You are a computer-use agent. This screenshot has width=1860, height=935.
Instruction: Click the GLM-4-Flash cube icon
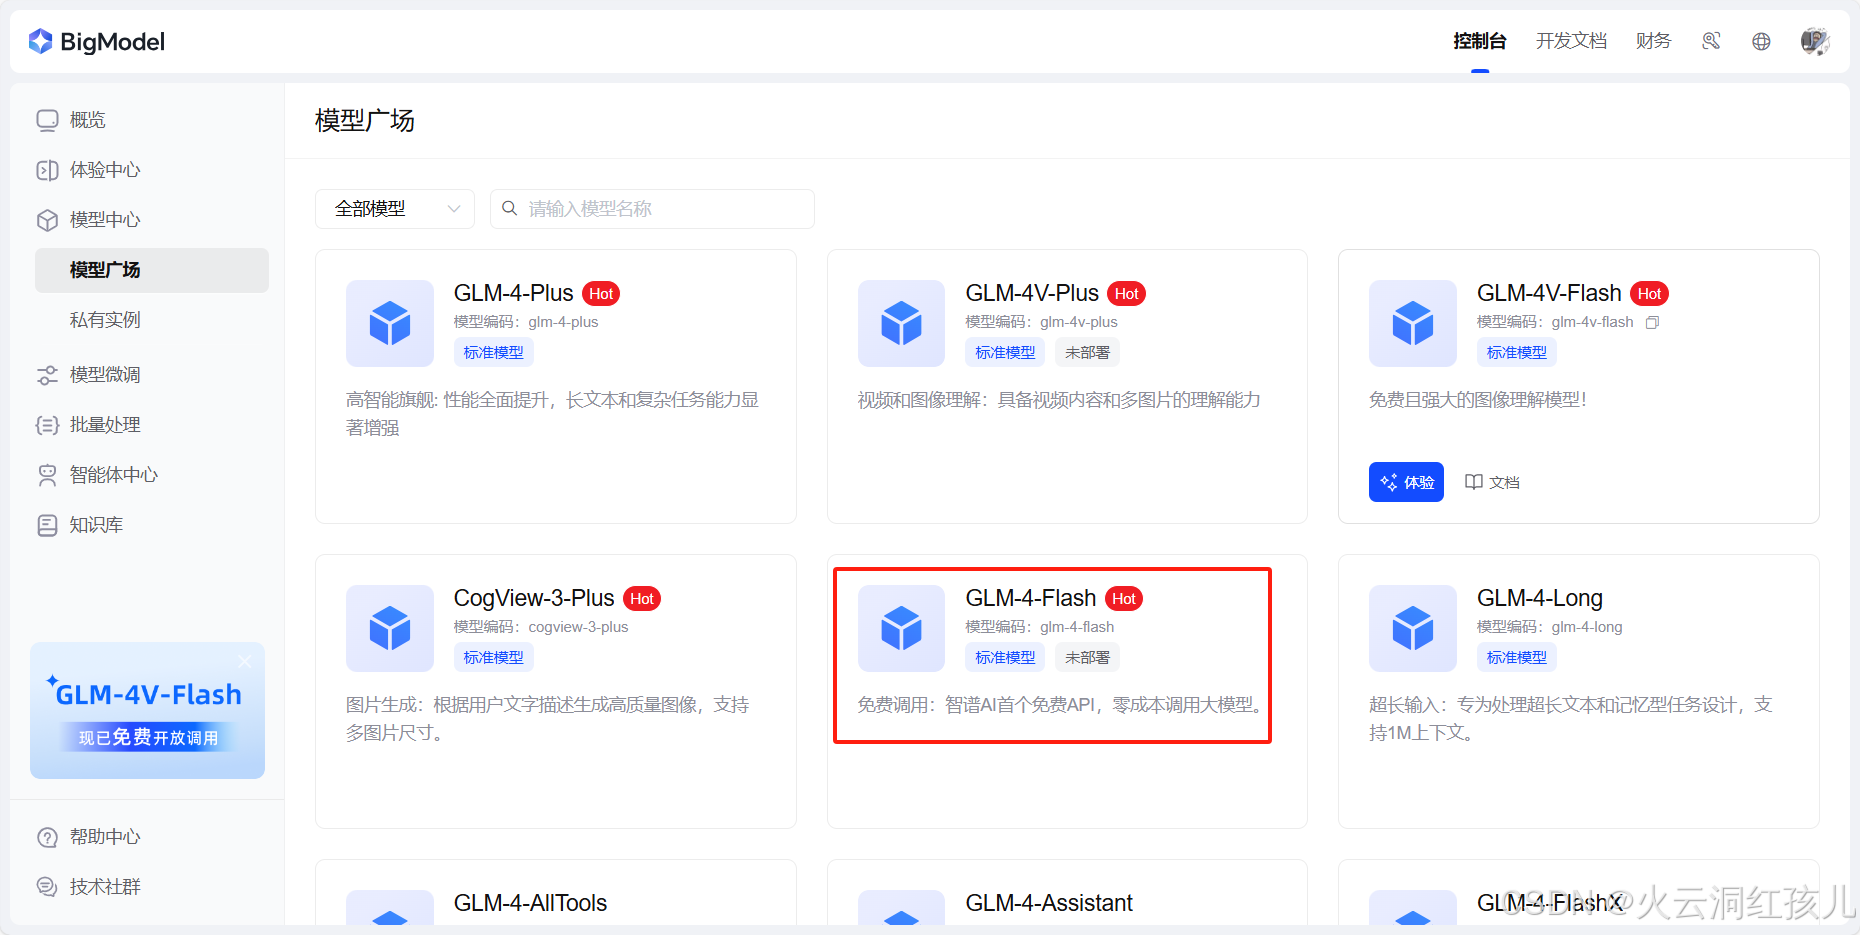pos(901,628)
